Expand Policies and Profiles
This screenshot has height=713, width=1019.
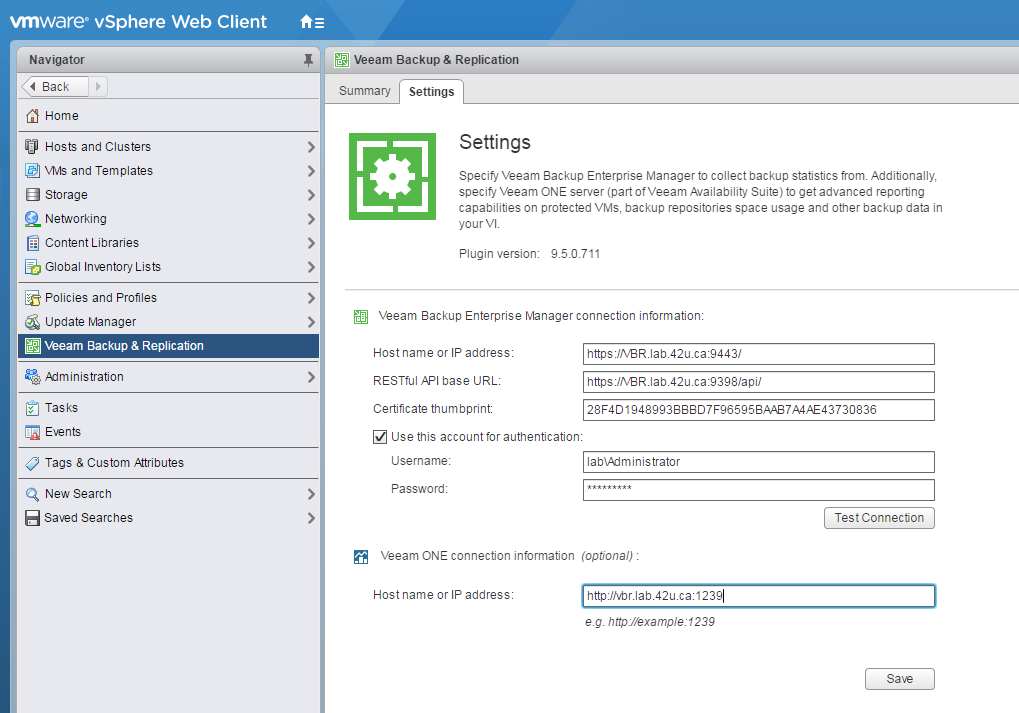[x=103, y=297]
